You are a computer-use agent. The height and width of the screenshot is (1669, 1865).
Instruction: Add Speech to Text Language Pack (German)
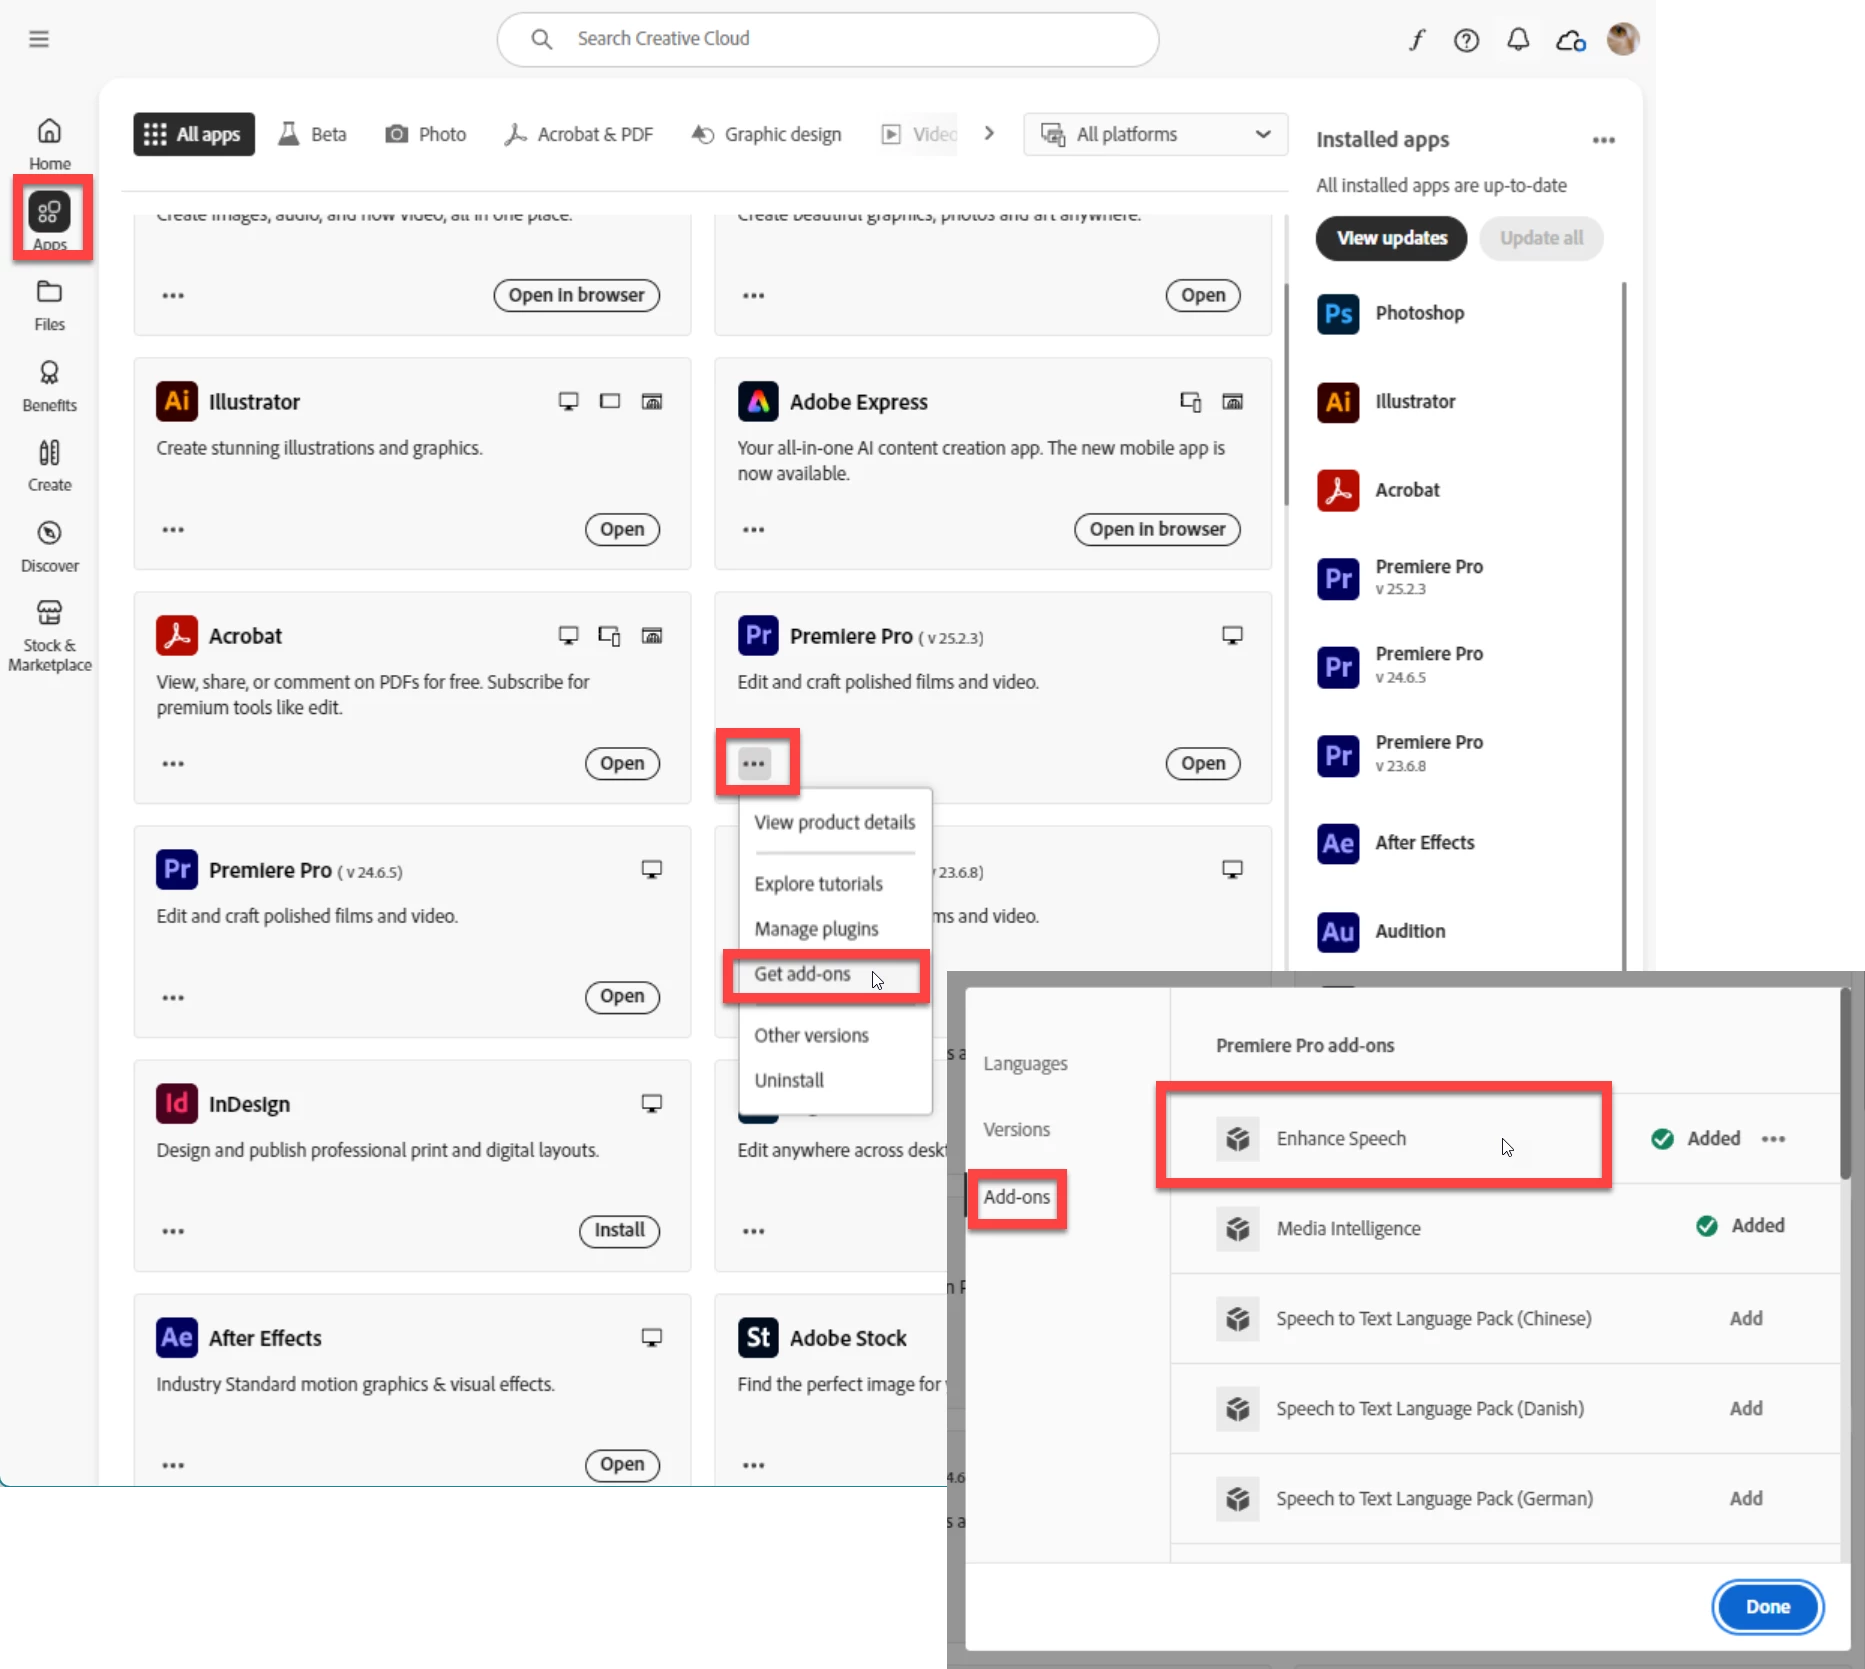(x=1746, y=1498)
